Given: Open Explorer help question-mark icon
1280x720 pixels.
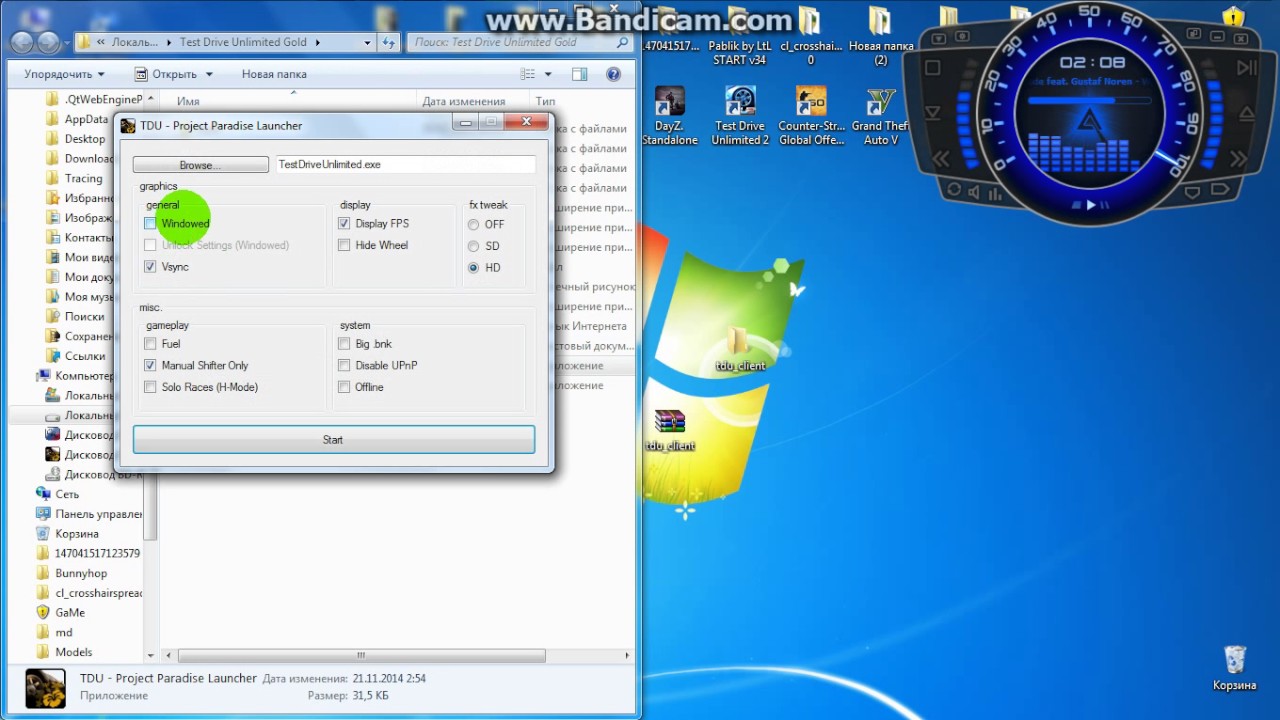Looking at the screenshot, I should [x=613, y=74].
